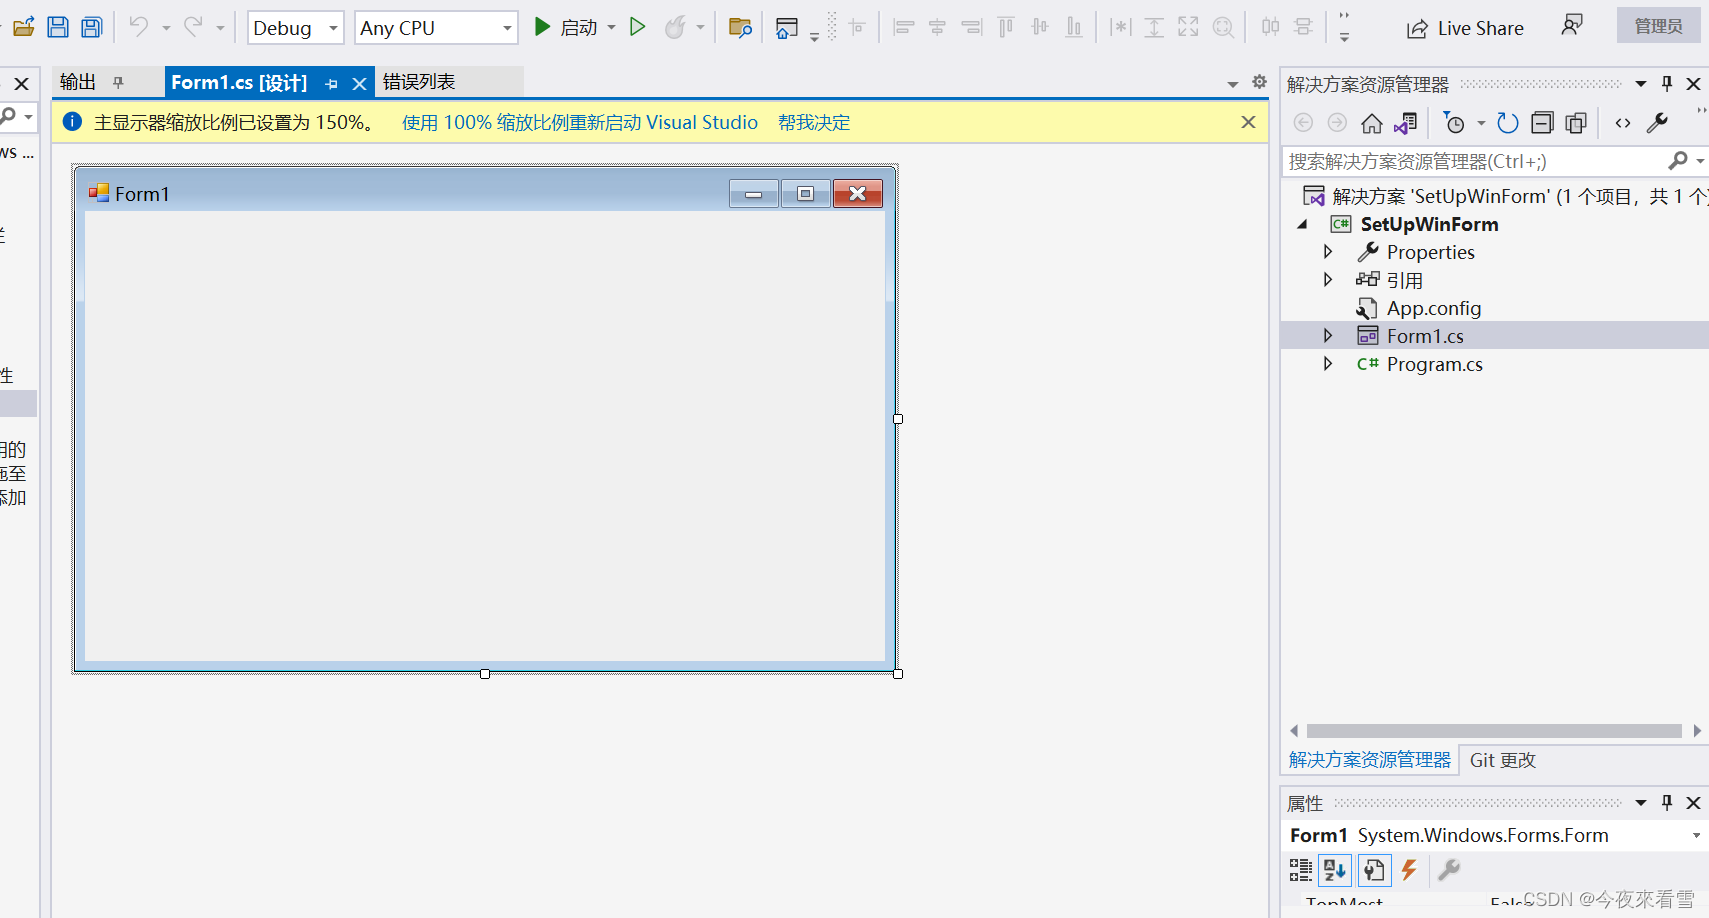The width and height of the screenshot is (1709, 918).
Task: Toggle Show All Files in Solution Explorer
Action: [x=1576, y=123]
